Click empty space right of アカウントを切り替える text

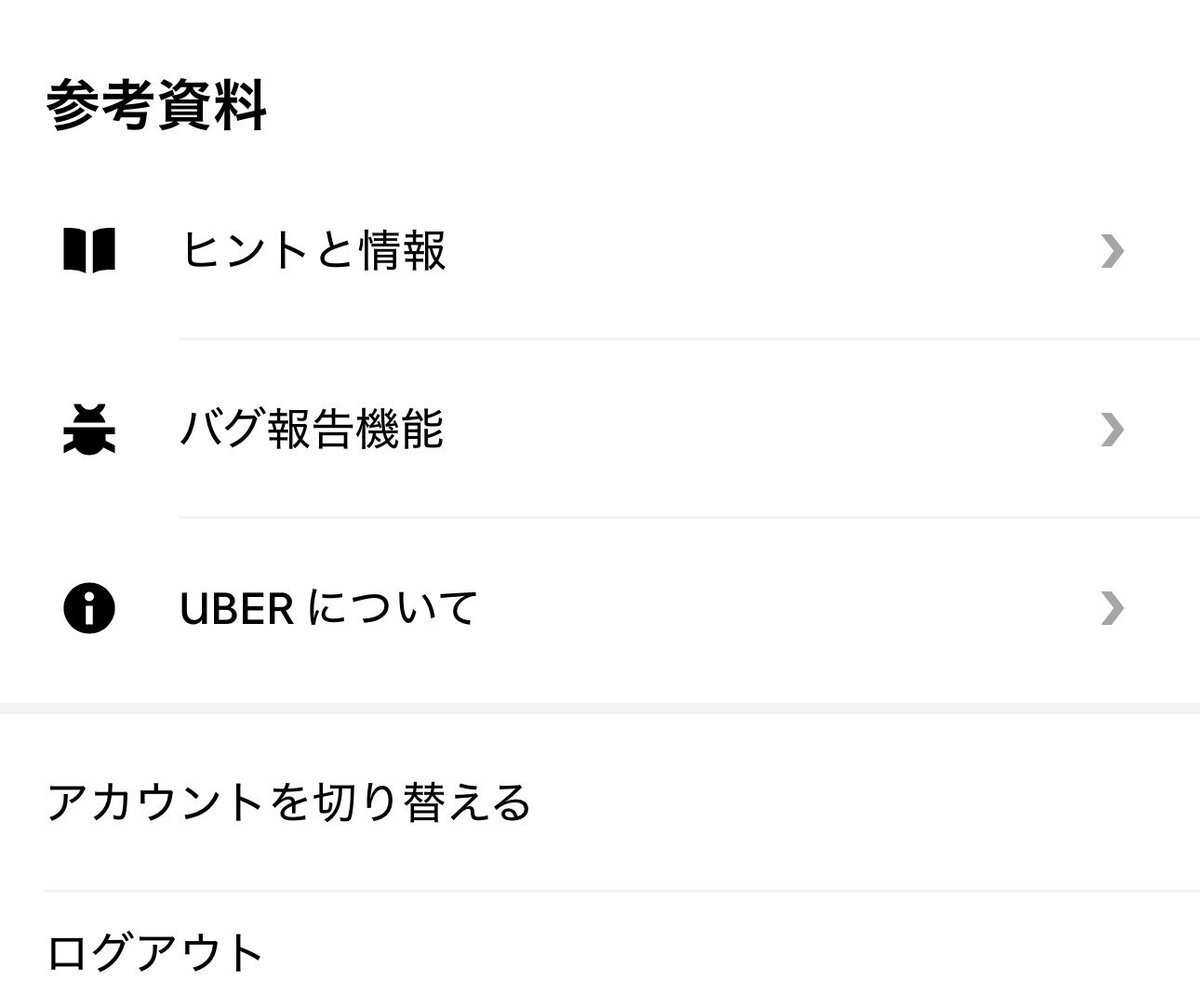click(850, 803)
